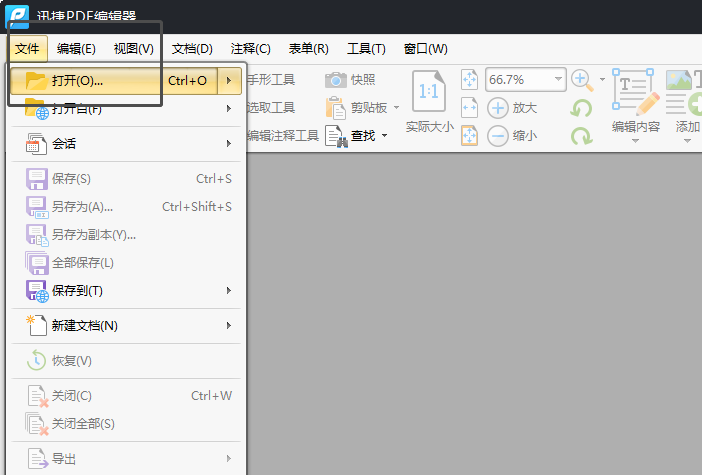This screenshot has width=702, height=475.
Task: Click the 新建文档 page icon
Action: [36, 325]
